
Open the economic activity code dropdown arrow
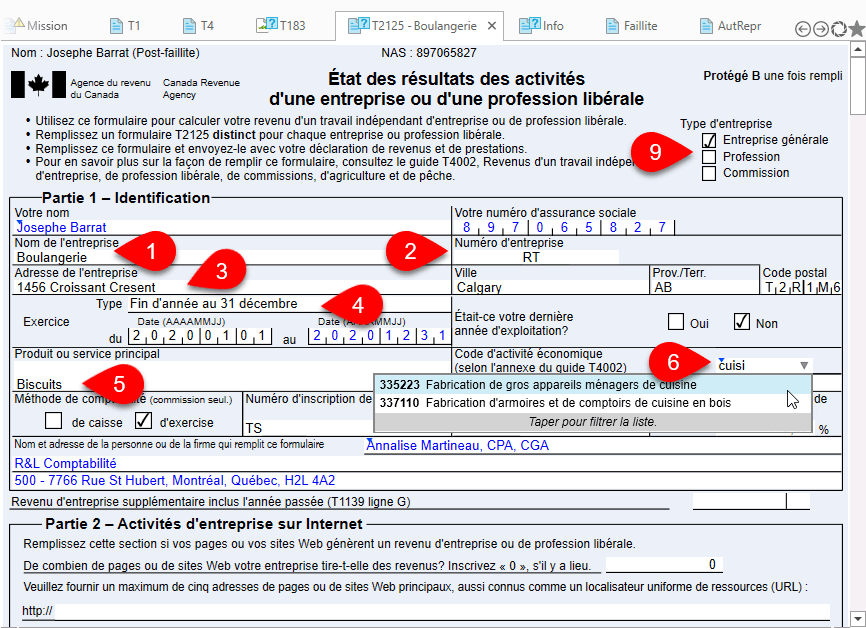804,366
